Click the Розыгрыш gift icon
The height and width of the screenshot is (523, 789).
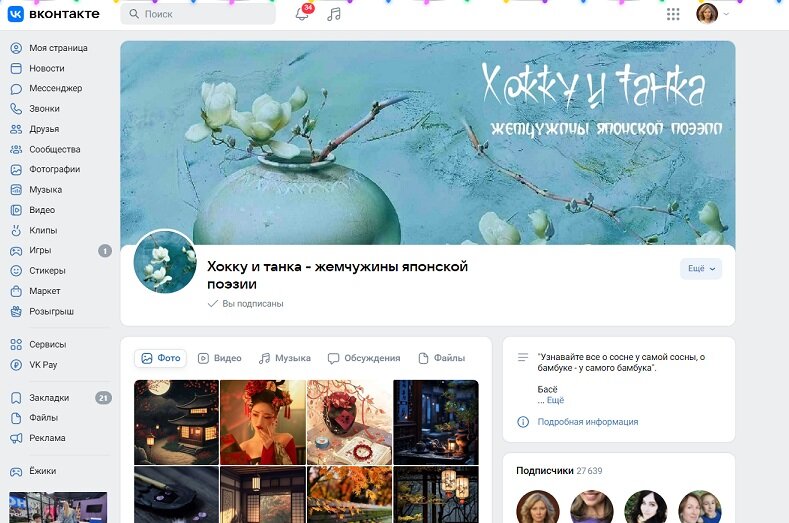[16, 312]
